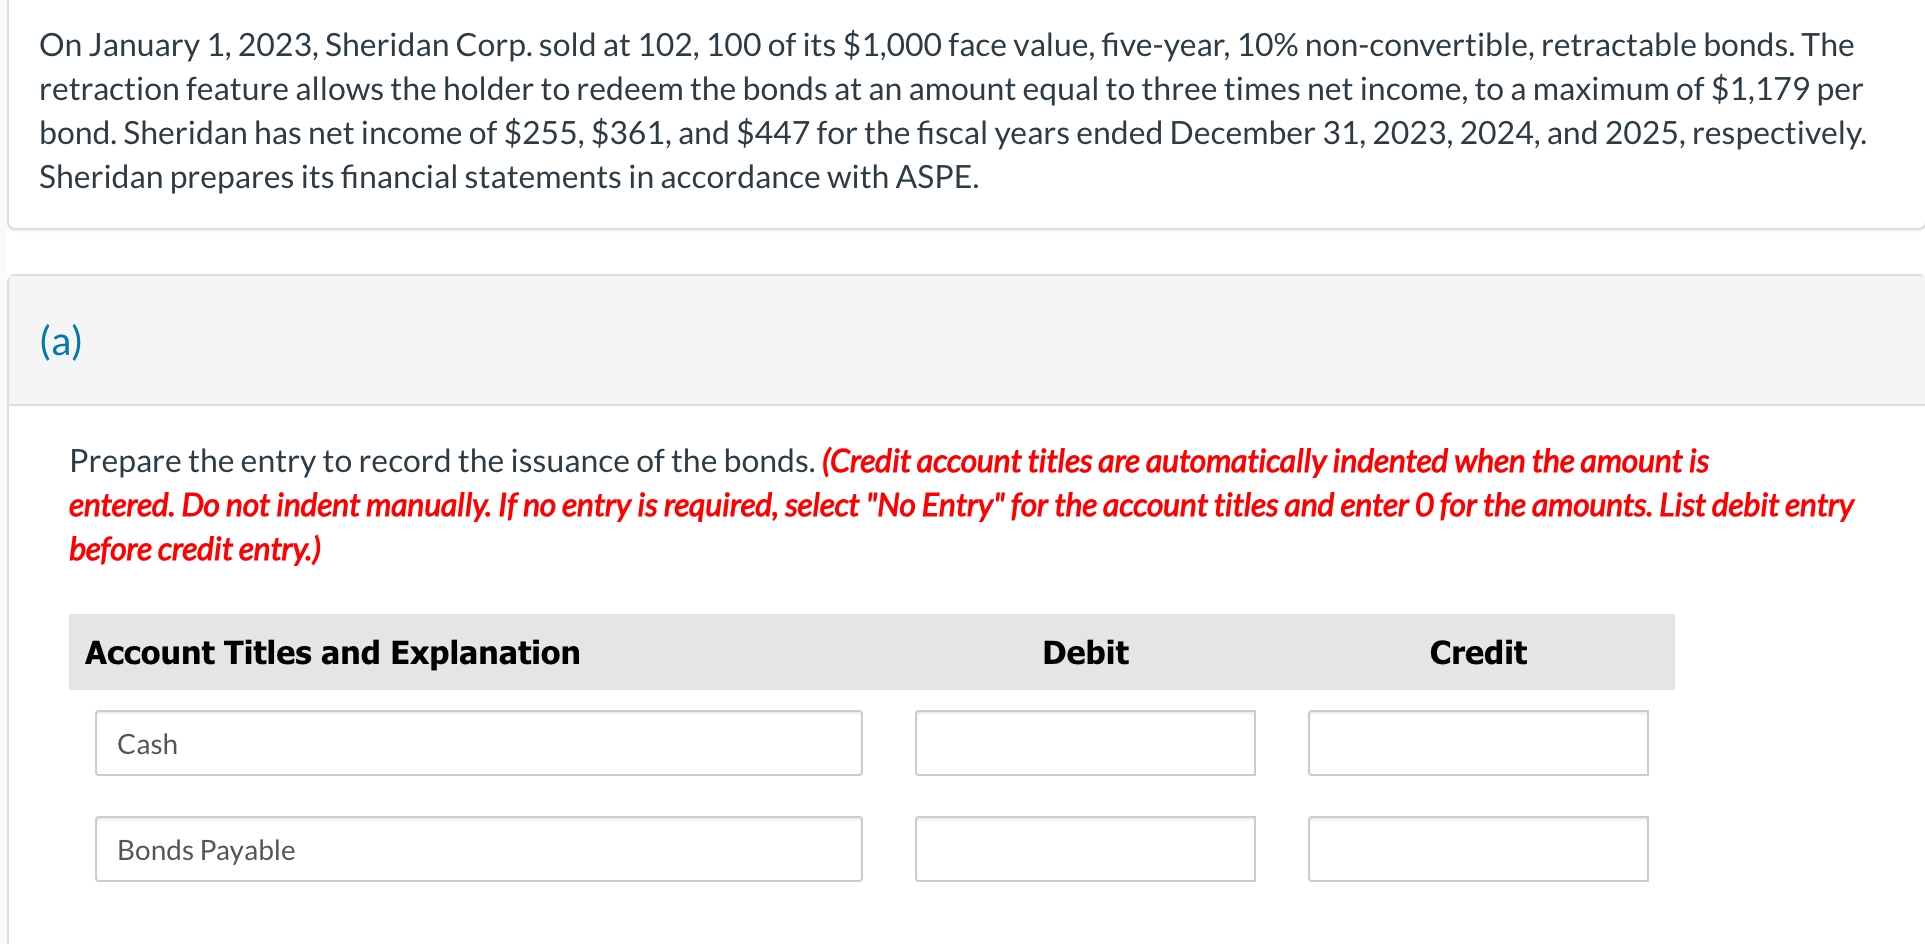Select the Credit box in Bonds Payable row
The image size is (1925, 944).
pos(1477,849)
